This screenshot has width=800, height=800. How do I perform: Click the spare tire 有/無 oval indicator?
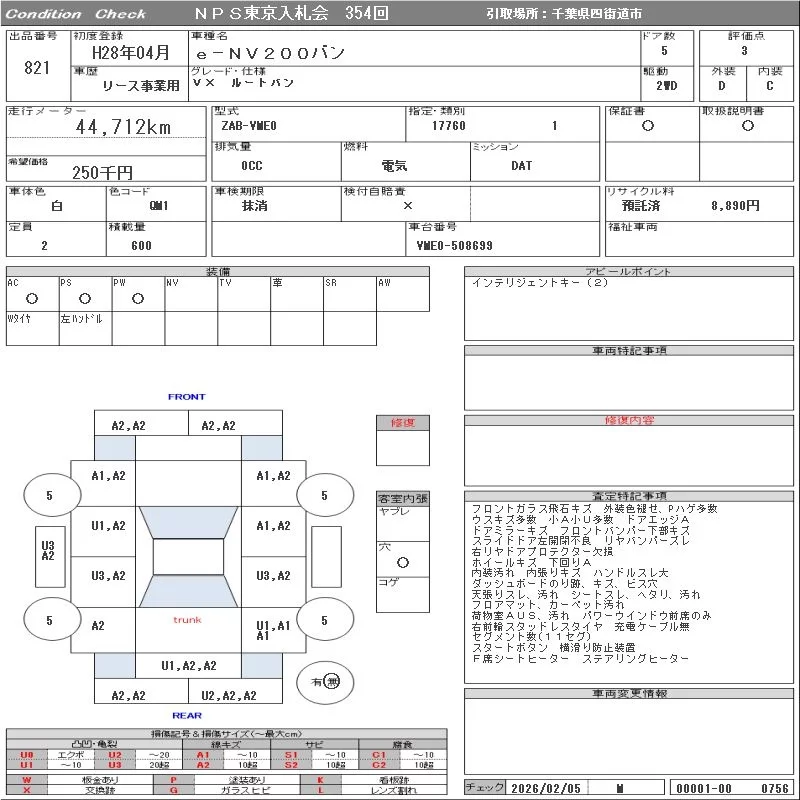(x=325, y=682)
